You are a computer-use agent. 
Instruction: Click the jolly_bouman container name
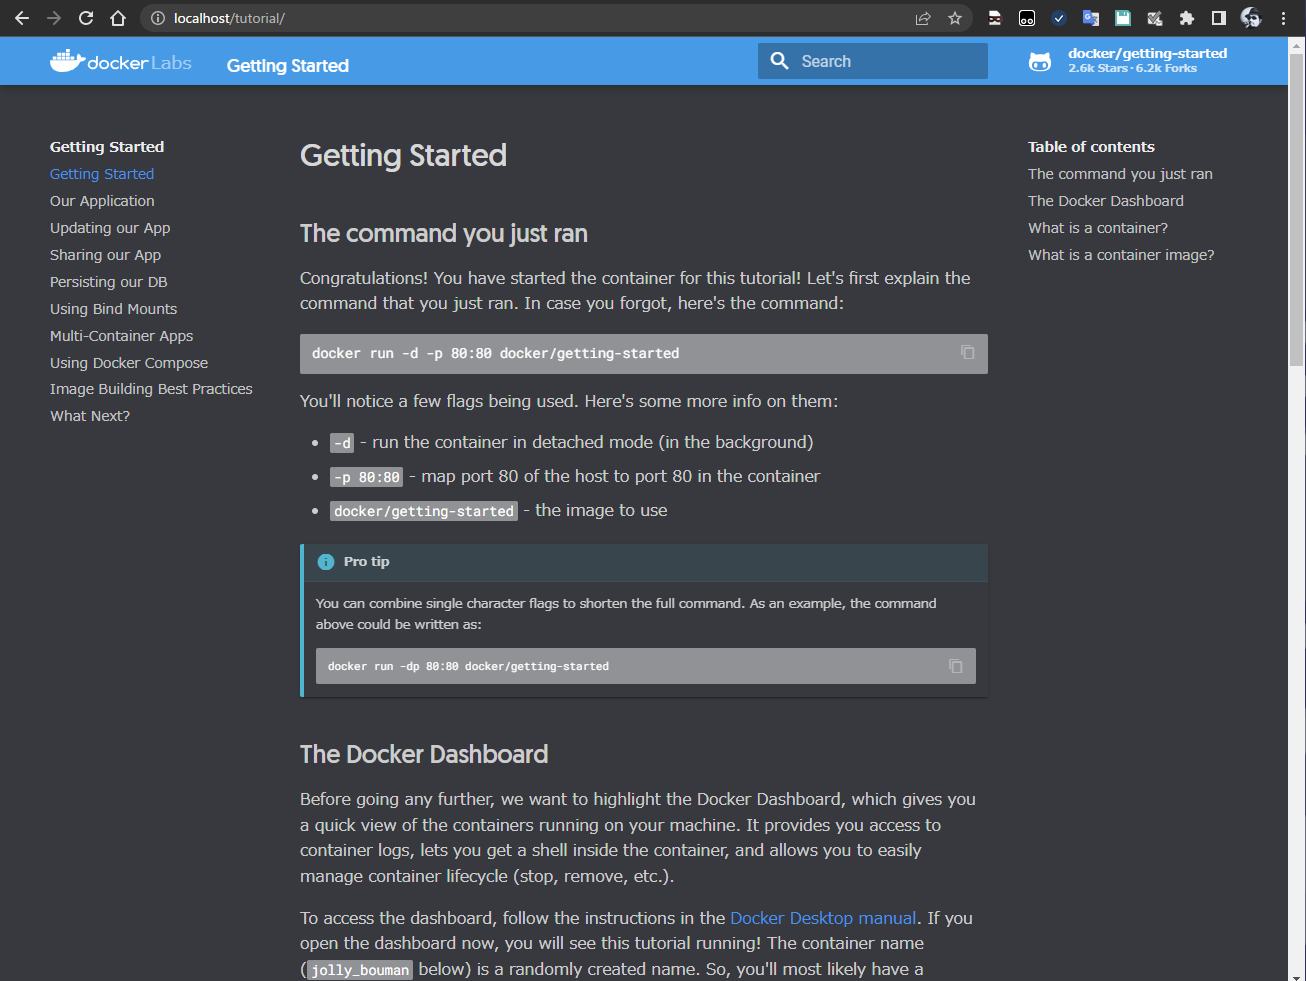coord(360,970)
